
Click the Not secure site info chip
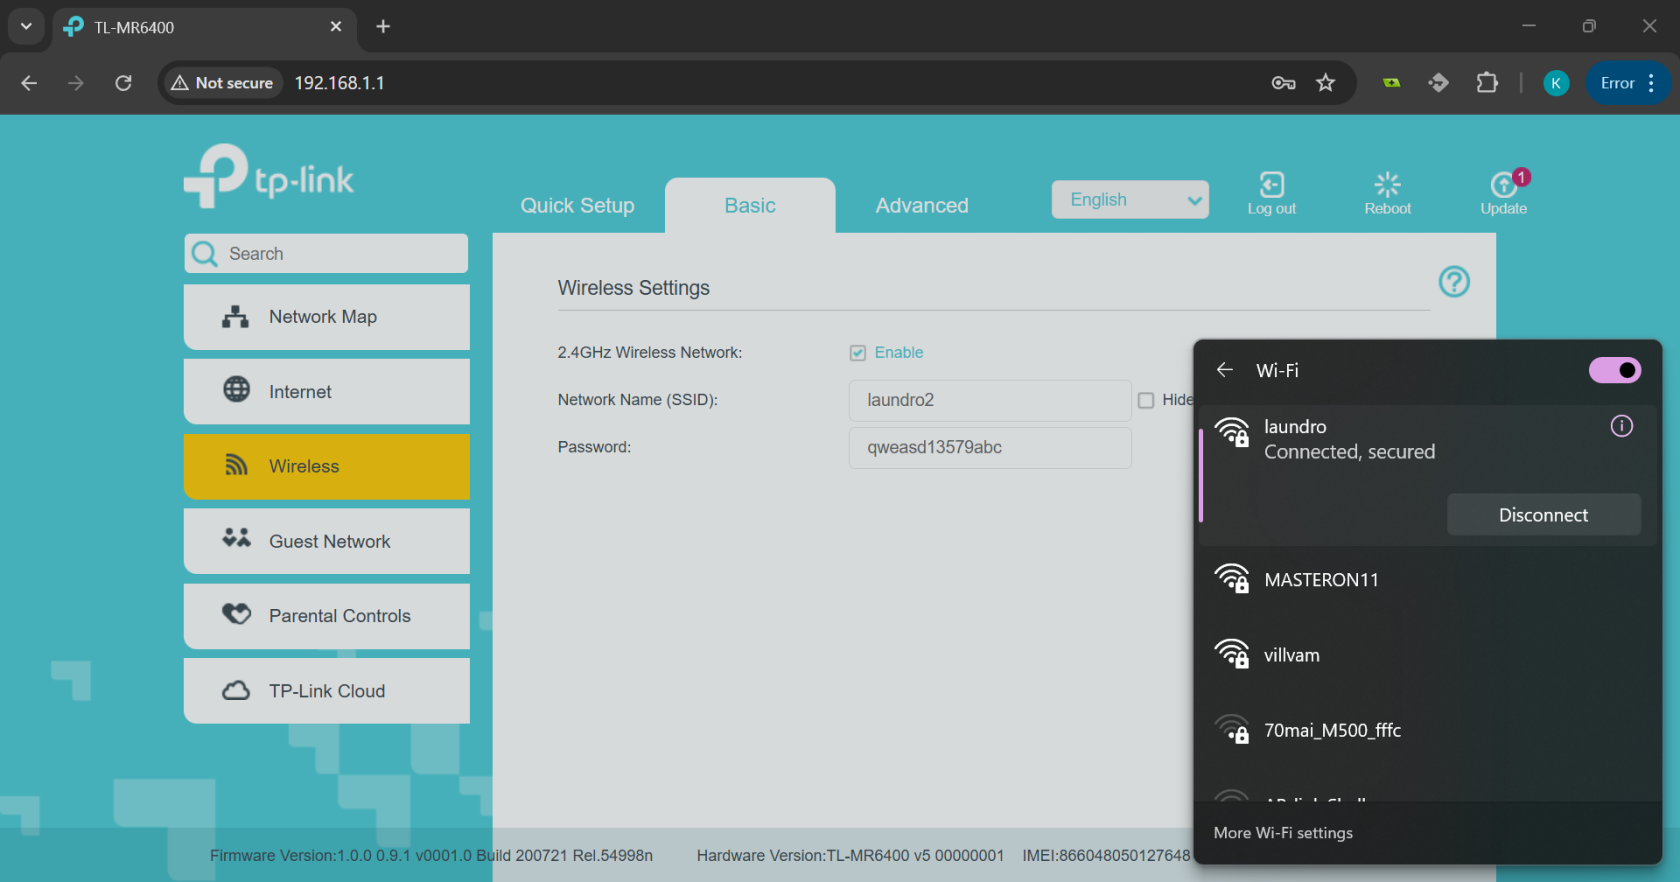click(222, 83)
